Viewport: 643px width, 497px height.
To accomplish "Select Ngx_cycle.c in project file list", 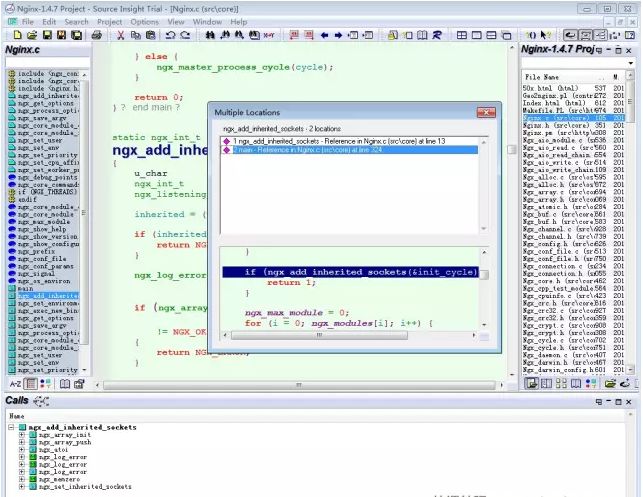I will 573,340.
